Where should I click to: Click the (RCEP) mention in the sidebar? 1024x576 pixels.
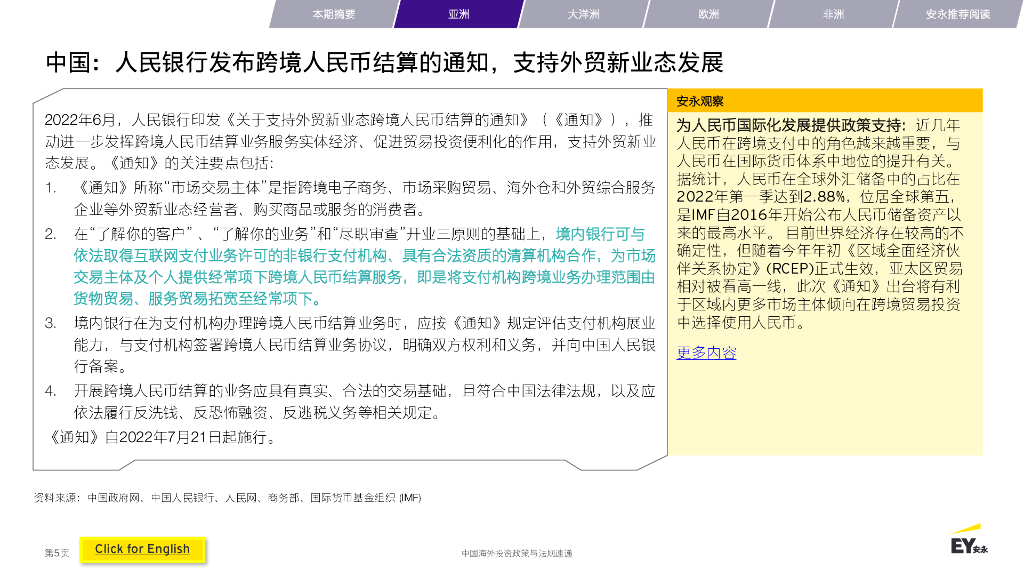(x=788, y=268)
